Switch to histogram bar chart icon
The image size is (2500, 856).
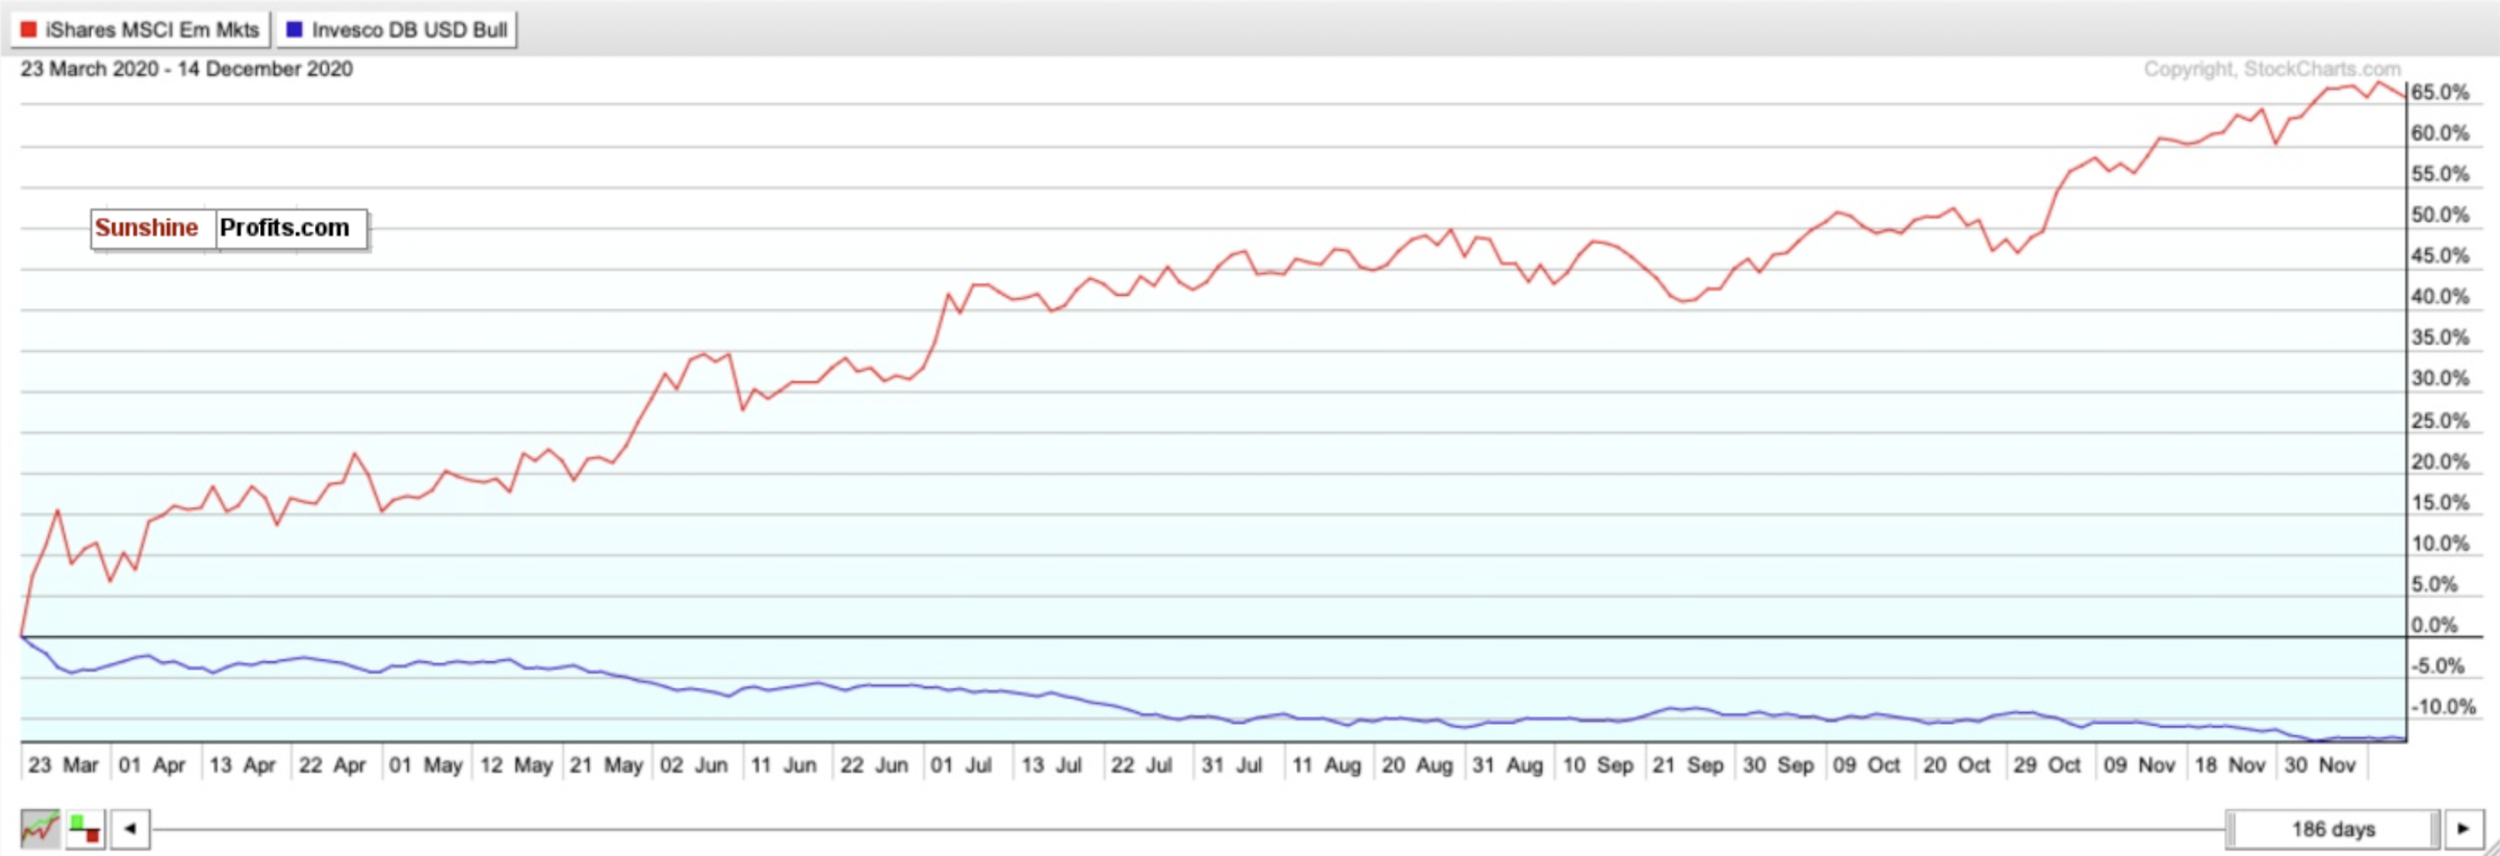click(x=86, y=829)
